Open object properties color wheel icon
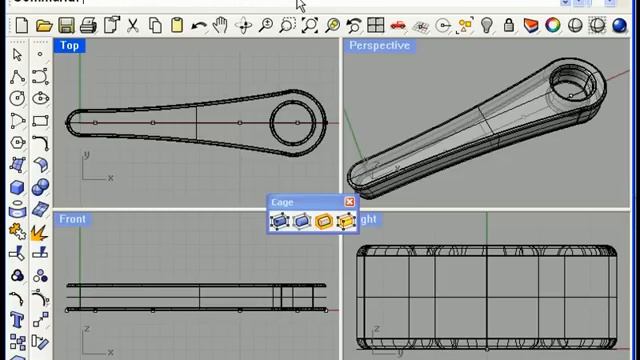 tap(553, 26)
